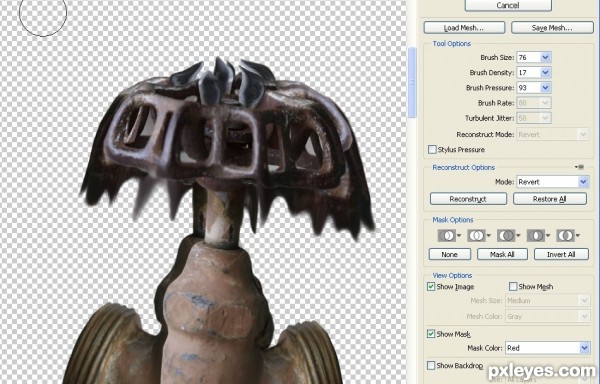This screenshot has height=384, width=600.
Task: Click the Replace Selection mask icon
Action: pyautogui.click(x=446, y=235)
